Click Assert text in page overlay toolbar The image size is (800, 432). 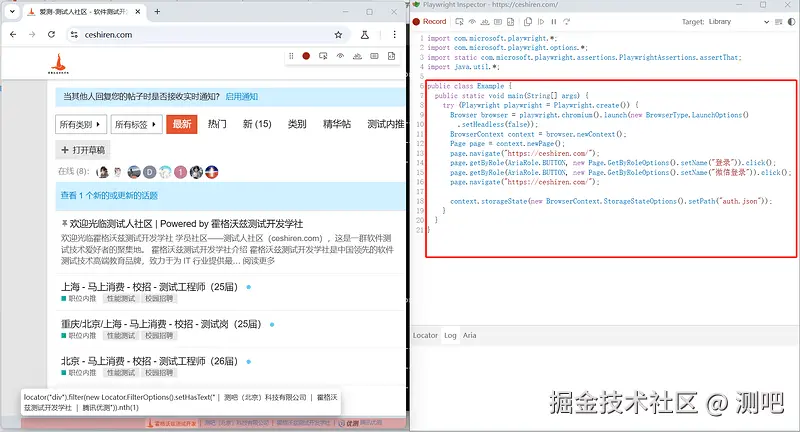357,56
